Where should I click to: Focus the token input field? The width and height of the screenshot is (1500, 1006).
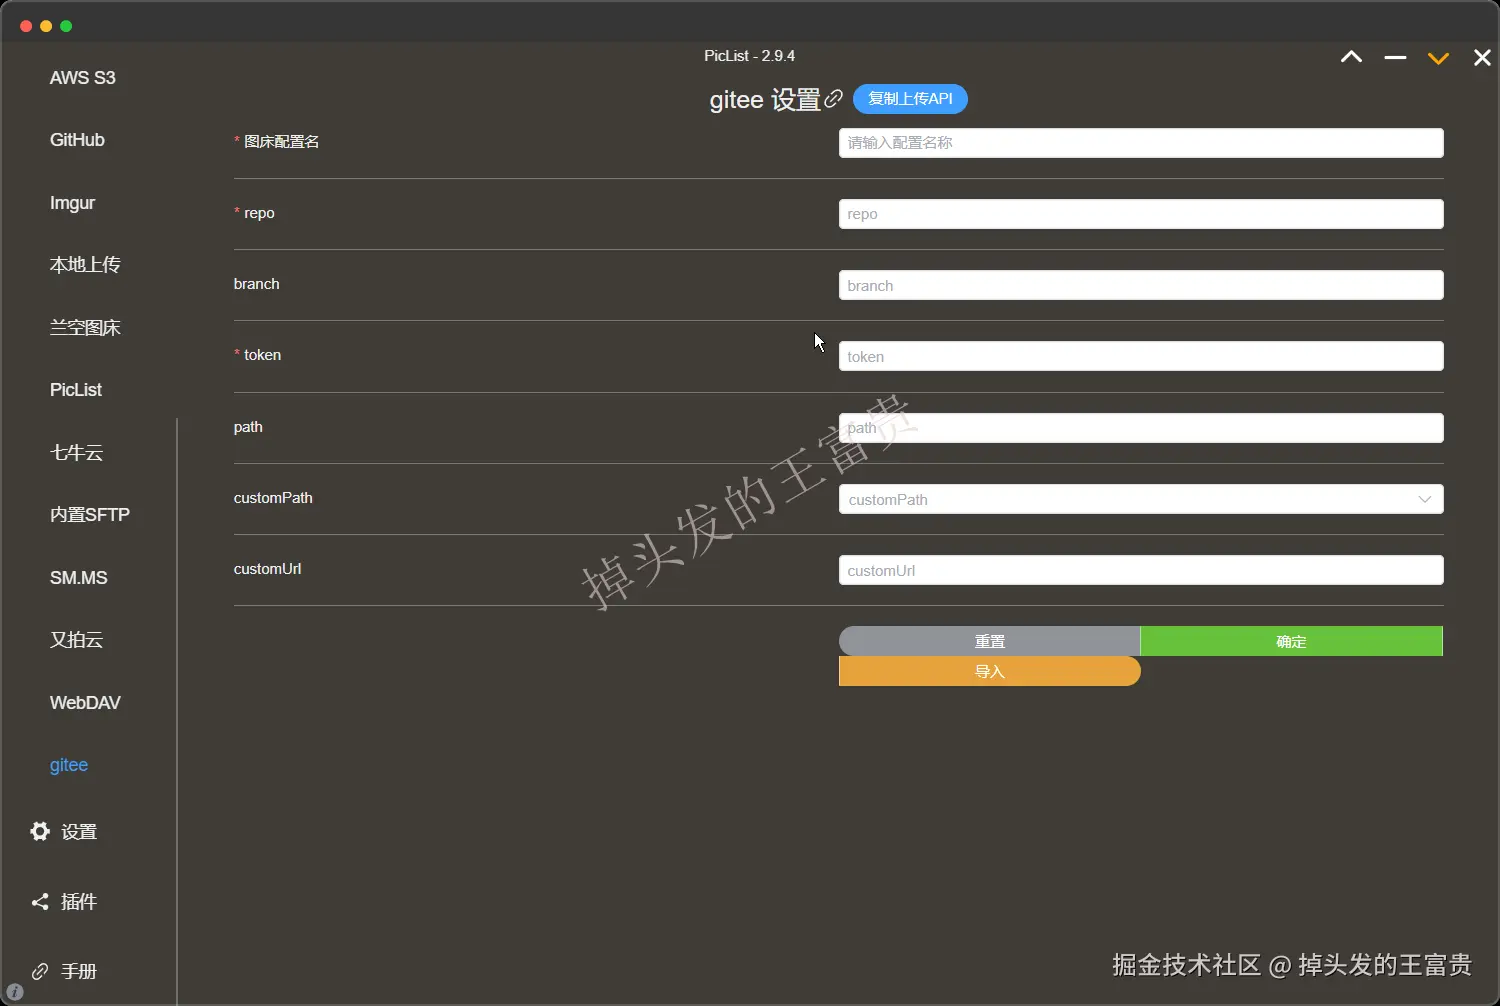pyautogui.click(x=1141, y=356)
